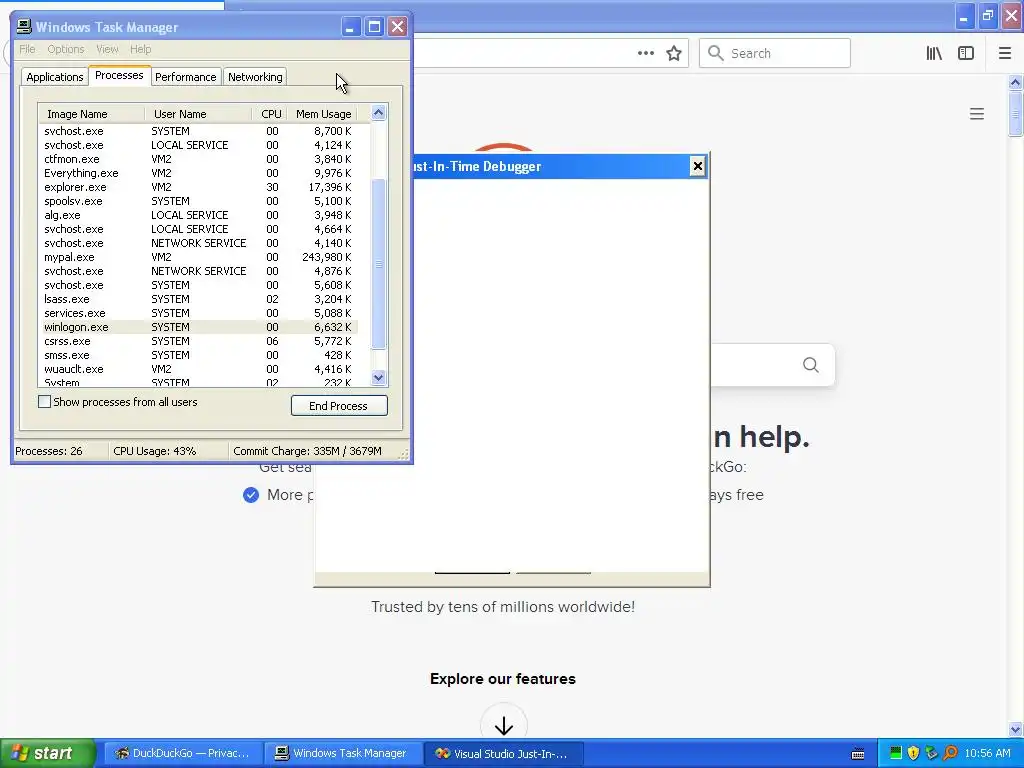The height and width of the screenshot is (768, 1024).
Task: Select the ctfmon.exe process row
Action: (199, 159)
